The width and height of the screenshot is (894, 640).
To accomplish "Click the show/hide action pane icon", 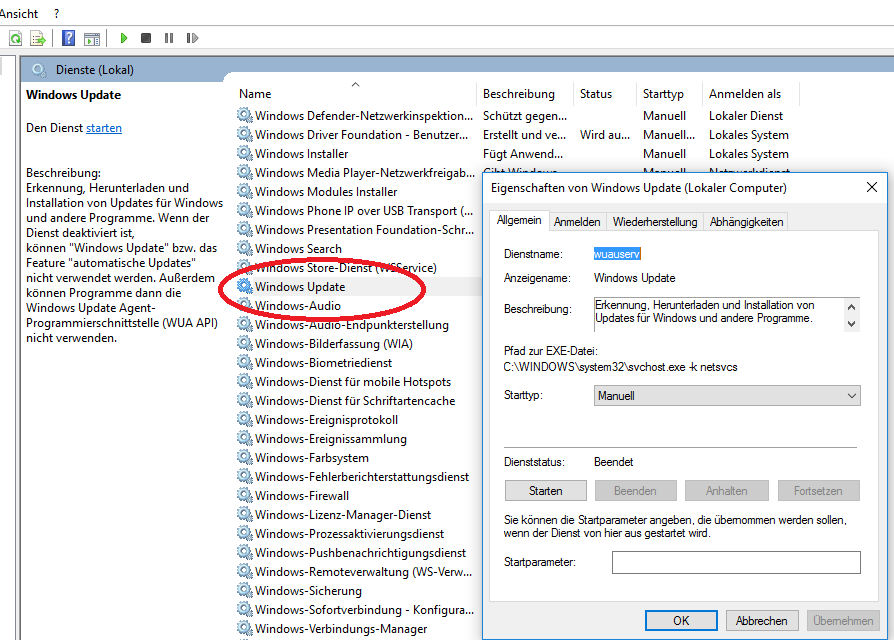I will point(92,38).
